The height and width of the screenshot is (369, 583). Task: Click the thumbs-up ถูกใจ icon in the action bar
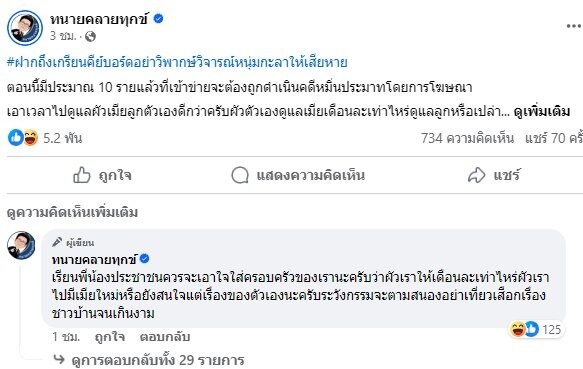pyautogui.click(x=81, y=175)
